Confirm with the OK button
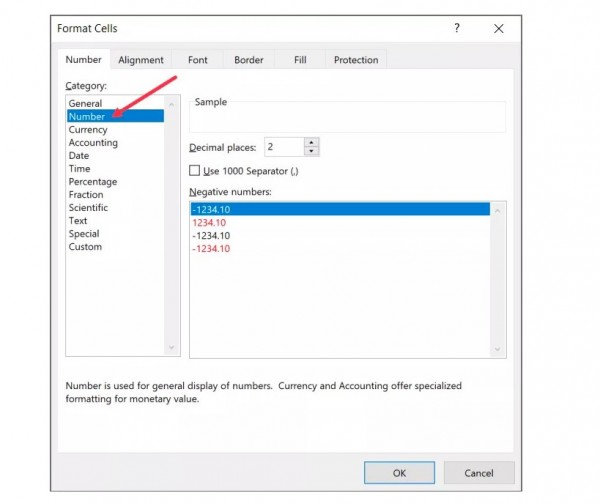This screenshot has width=600, height=504. click(x=399, y=473)
